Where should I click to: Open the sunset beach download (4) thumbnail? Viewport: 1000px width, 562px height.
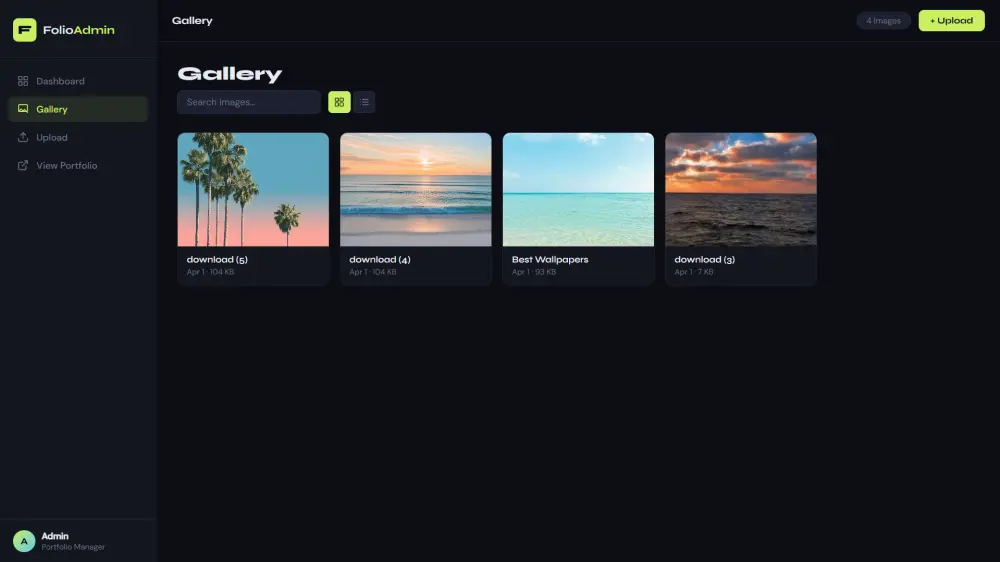(416, 189)
